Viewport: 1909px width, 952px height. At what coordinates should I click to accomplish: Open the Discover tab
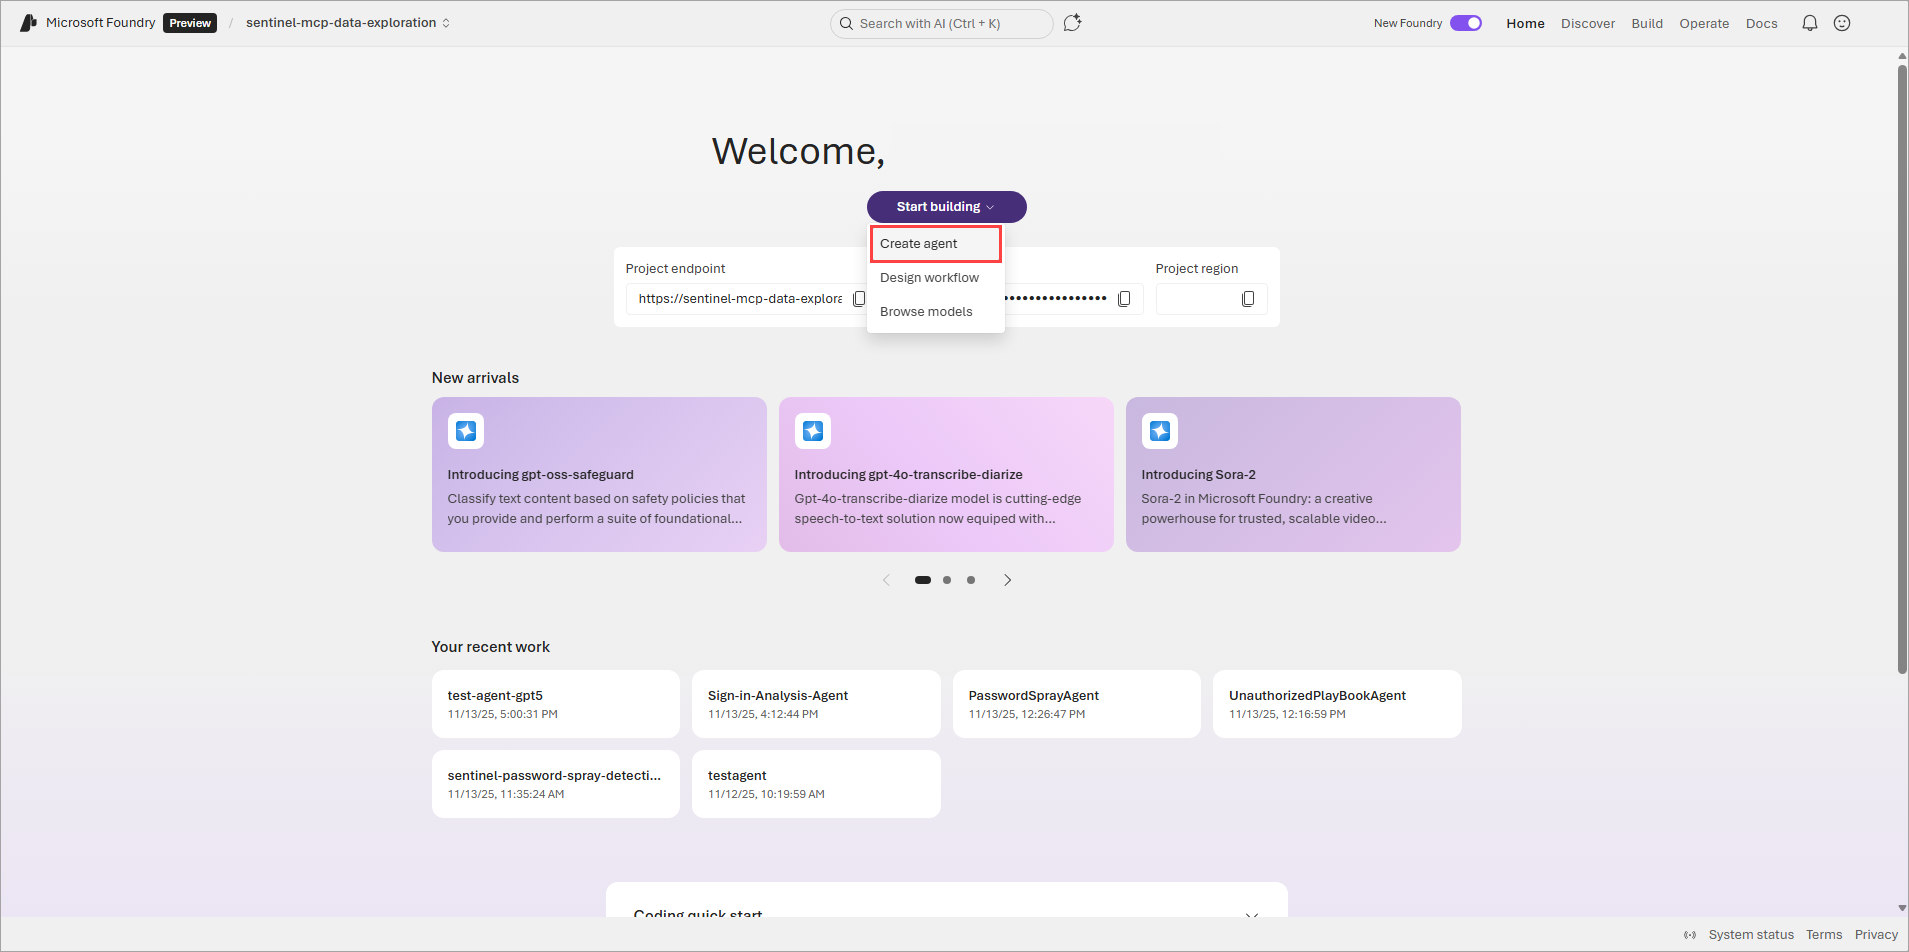click(x=1588, y=23)
